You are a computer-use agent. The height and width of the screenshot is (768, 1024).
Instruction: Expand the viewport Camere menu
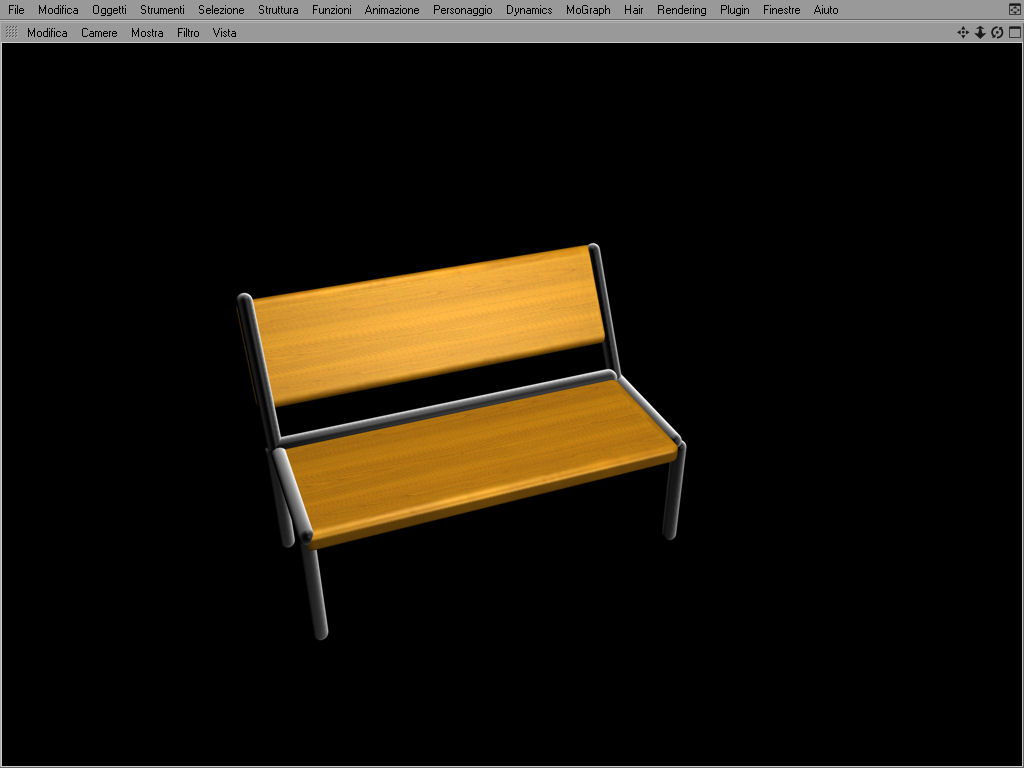click(99, 33)
